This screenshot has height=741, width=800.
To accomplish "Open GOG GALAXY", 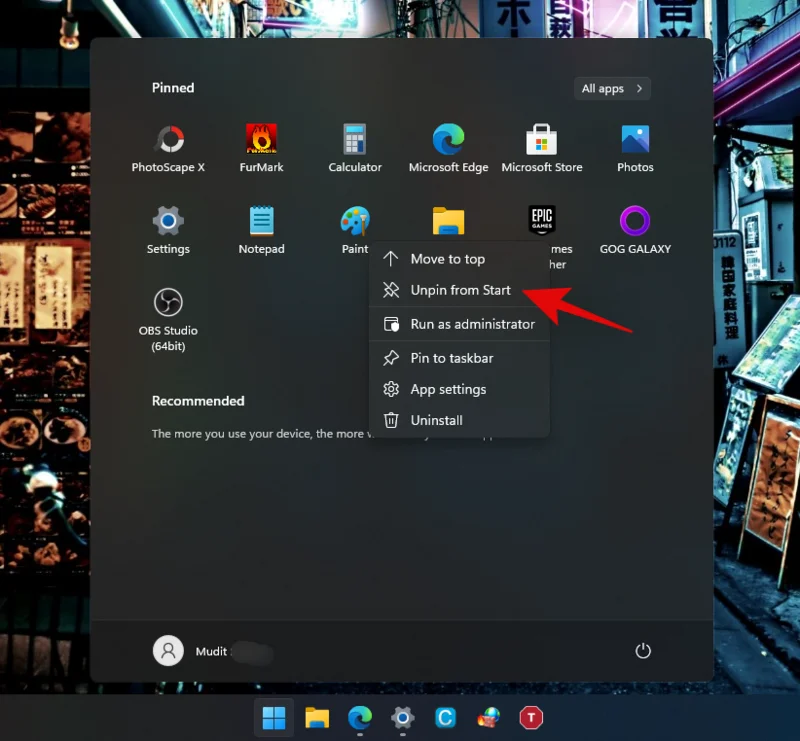I will tap(635, 222).
